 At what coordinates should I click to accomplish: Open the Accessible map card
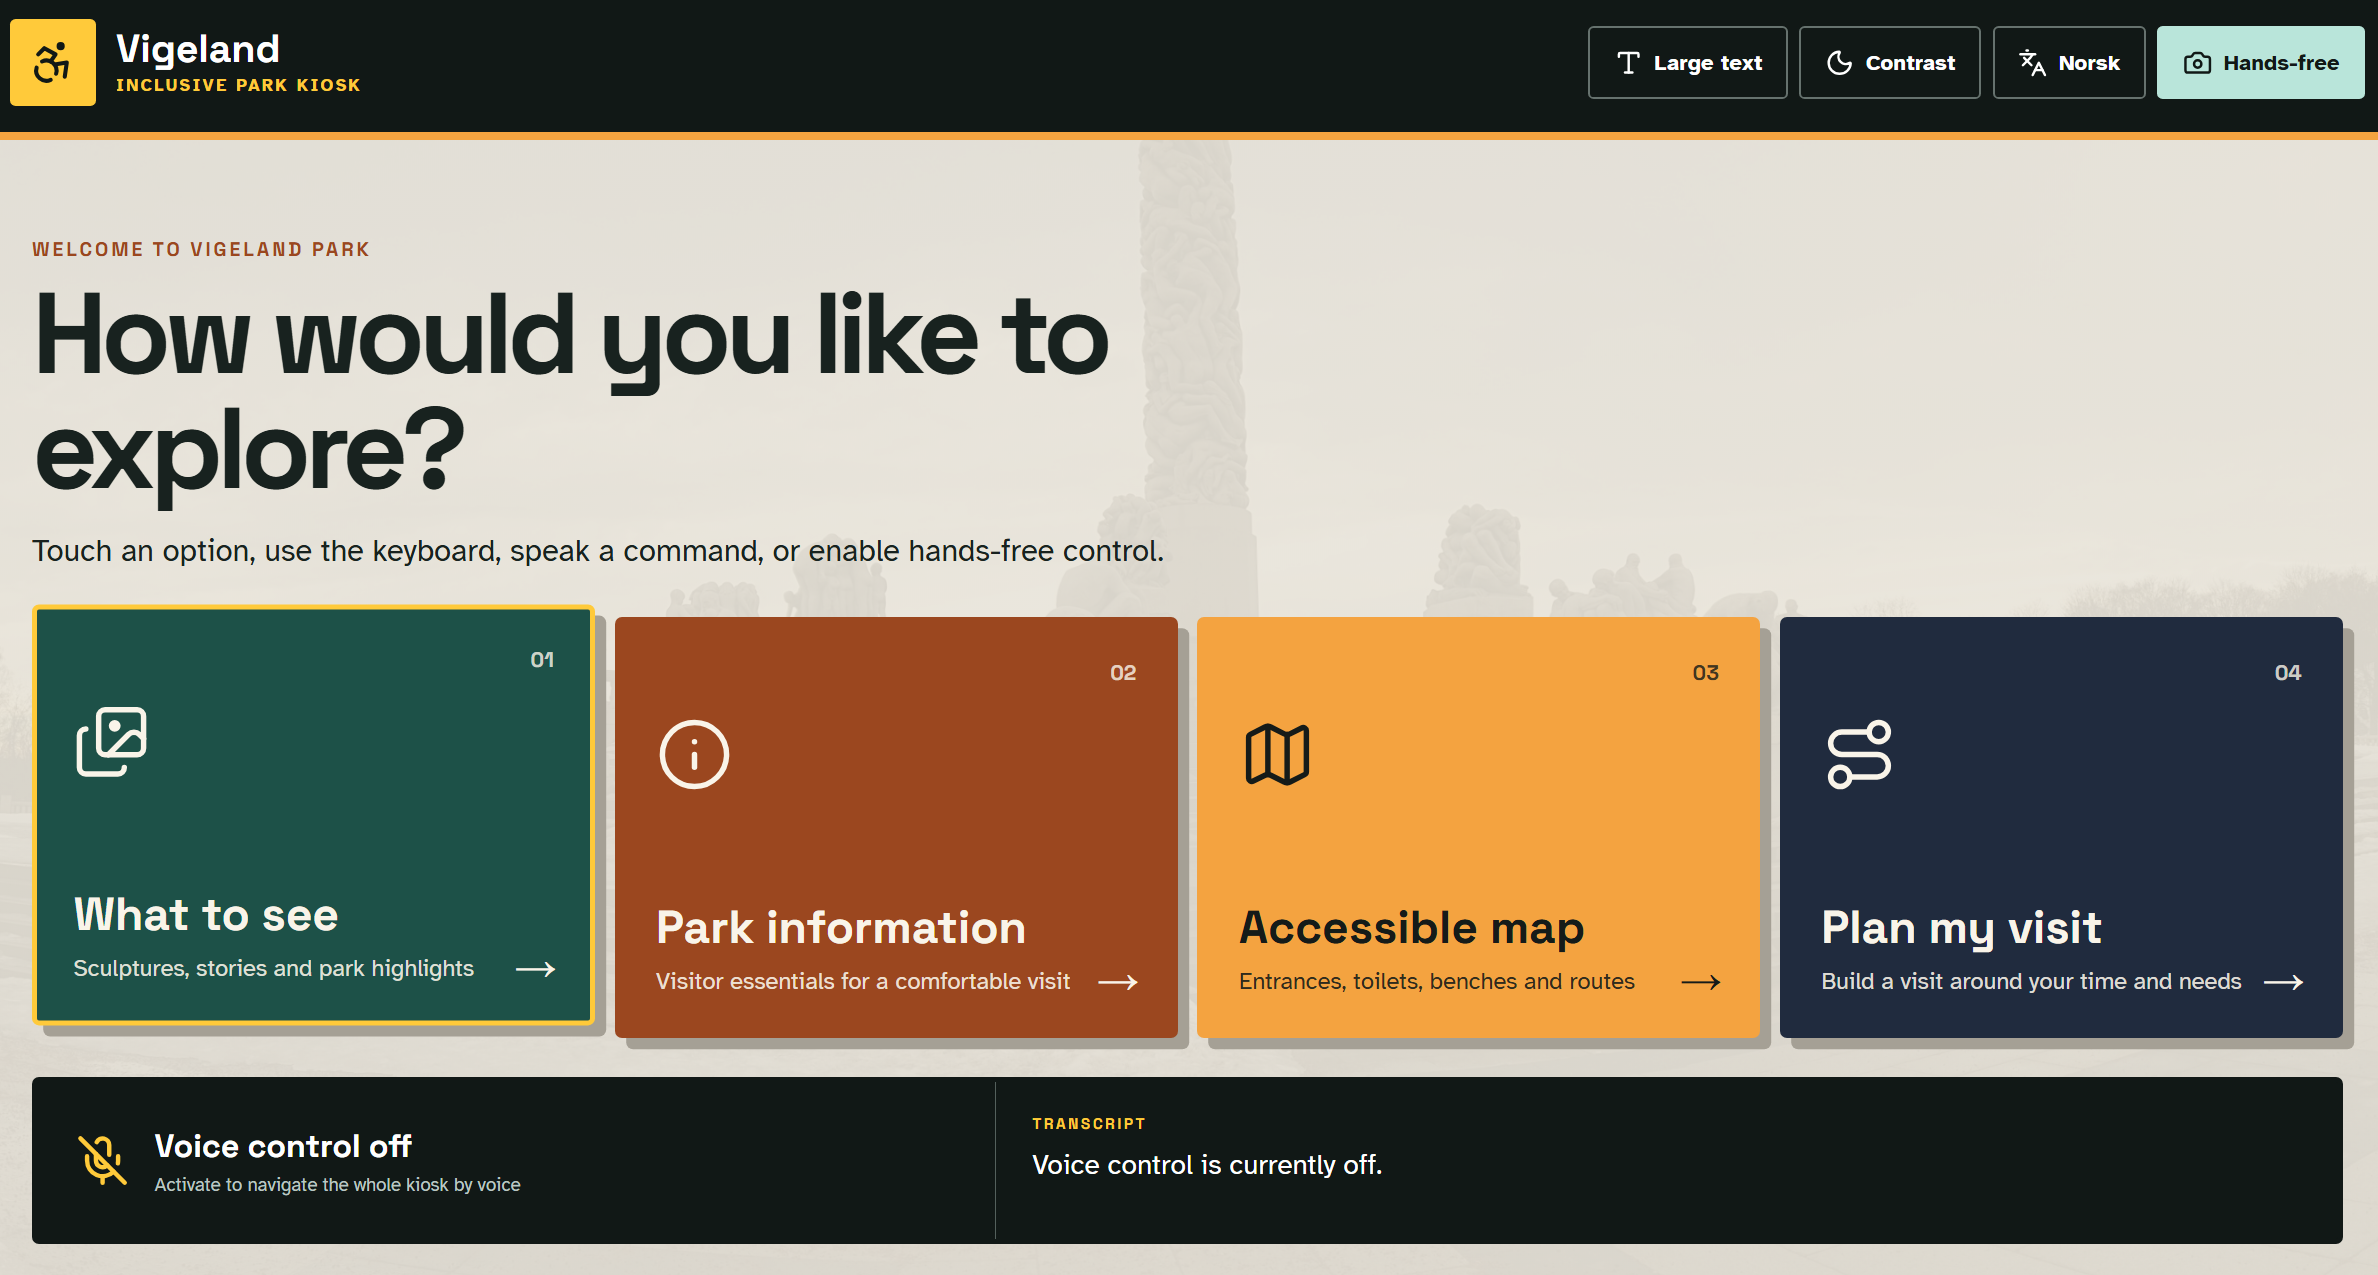click(1478, 827)
